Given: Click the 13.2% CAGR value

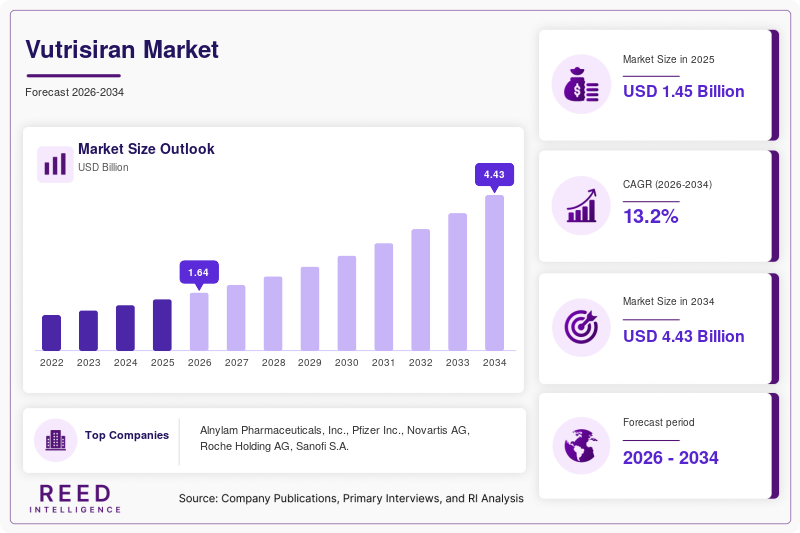Looking at the screenshot, I should (x=651, y=216).
